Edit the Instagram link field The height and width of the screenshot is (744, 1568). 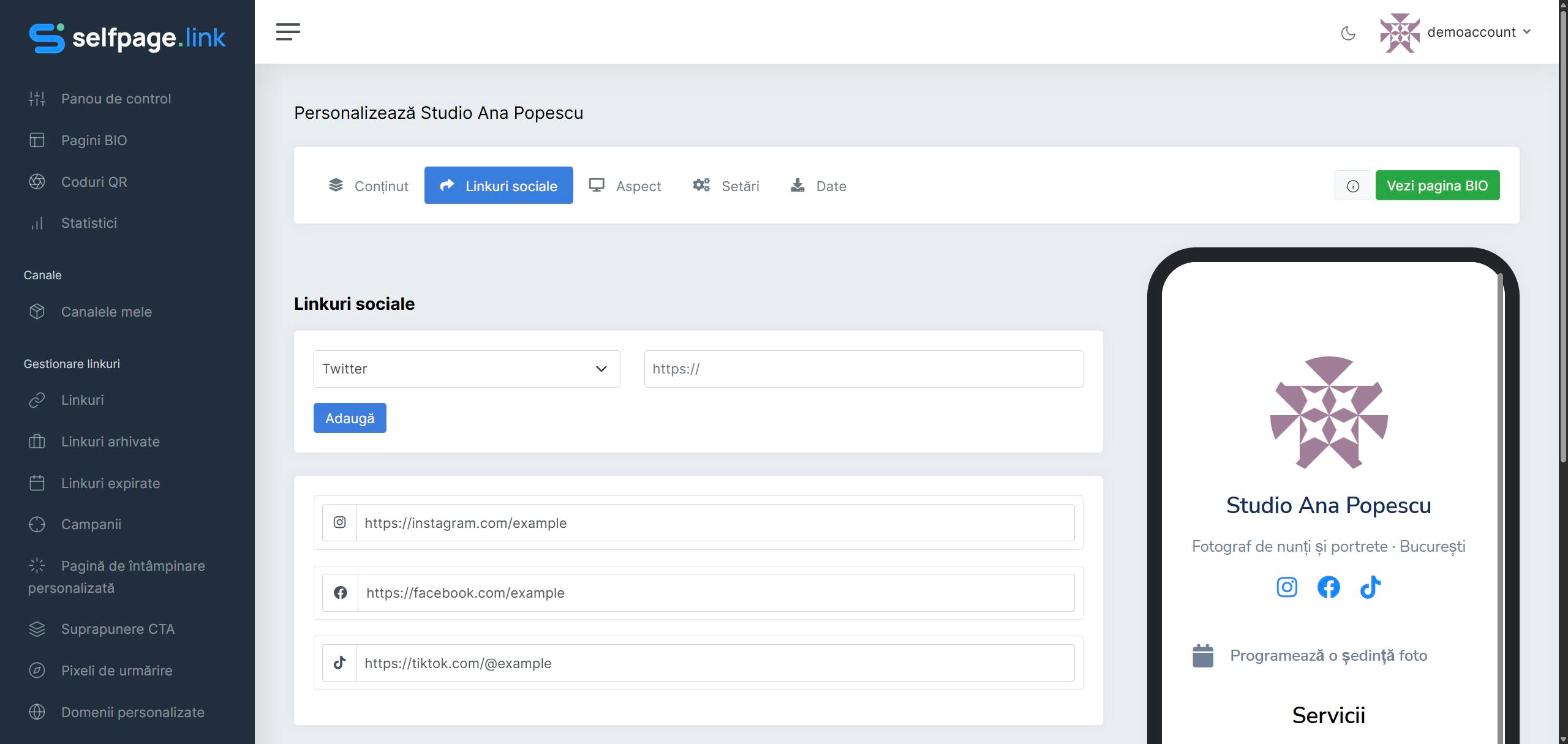click(x=715, y=523)
